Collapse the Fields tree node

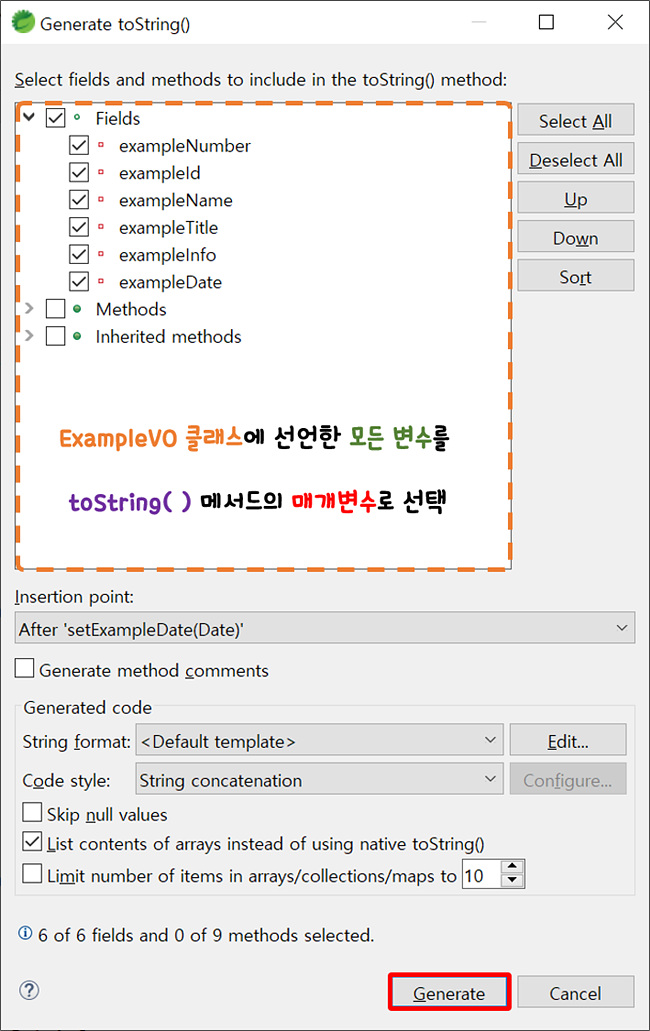click(29, 118)
